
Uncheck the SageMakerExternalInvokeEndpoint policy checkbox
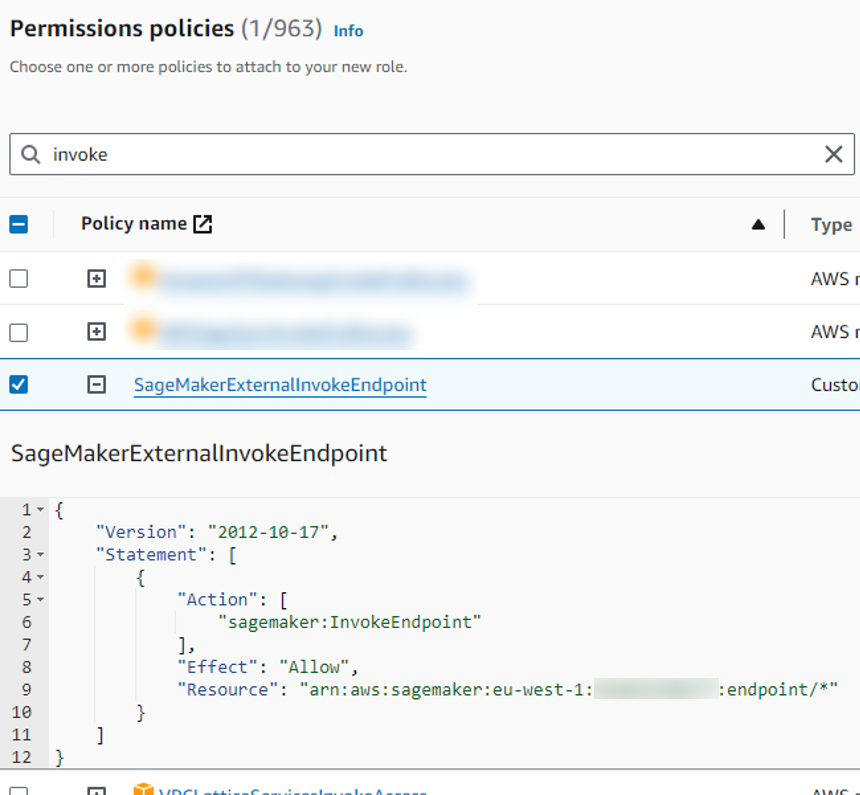point(19,385)
